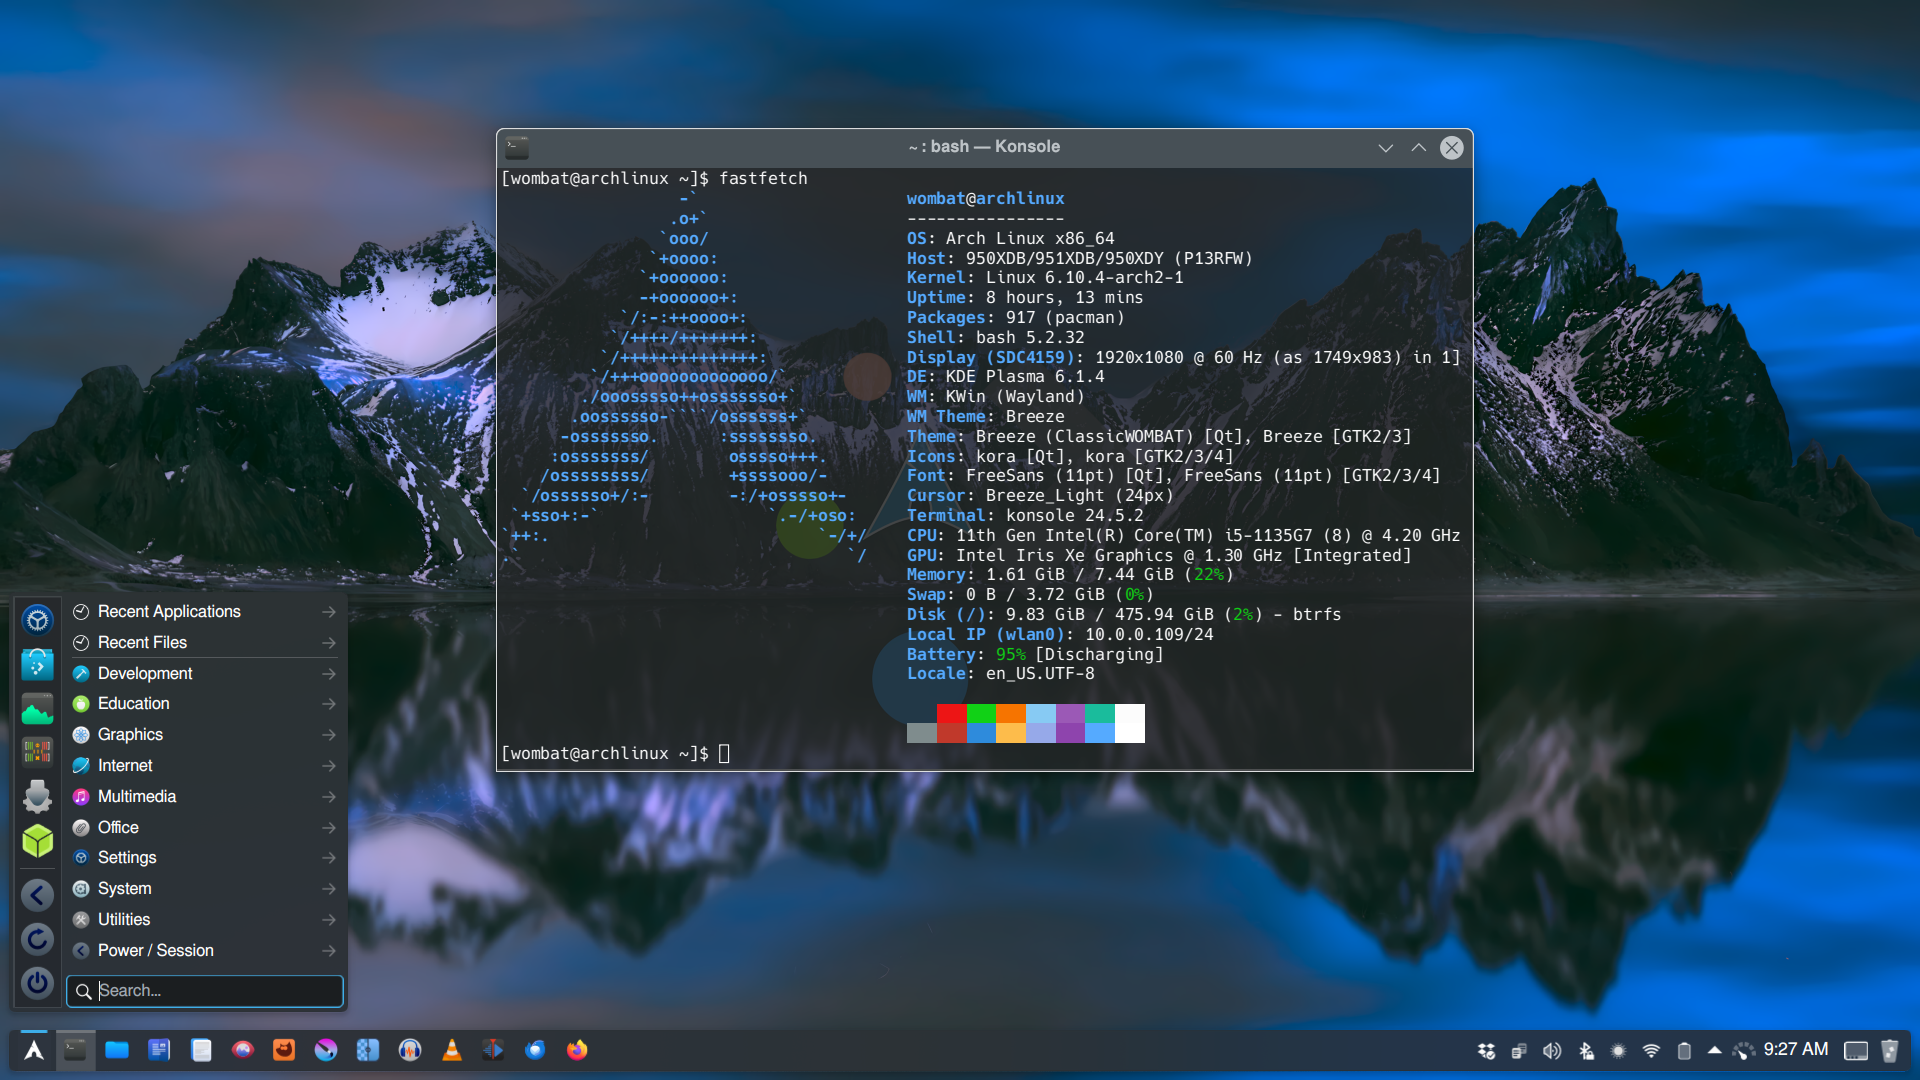Open VLC media player from the taskbar
Screen dimensions: 1920x1080
pyautogui.click(x=452, y=1050)
